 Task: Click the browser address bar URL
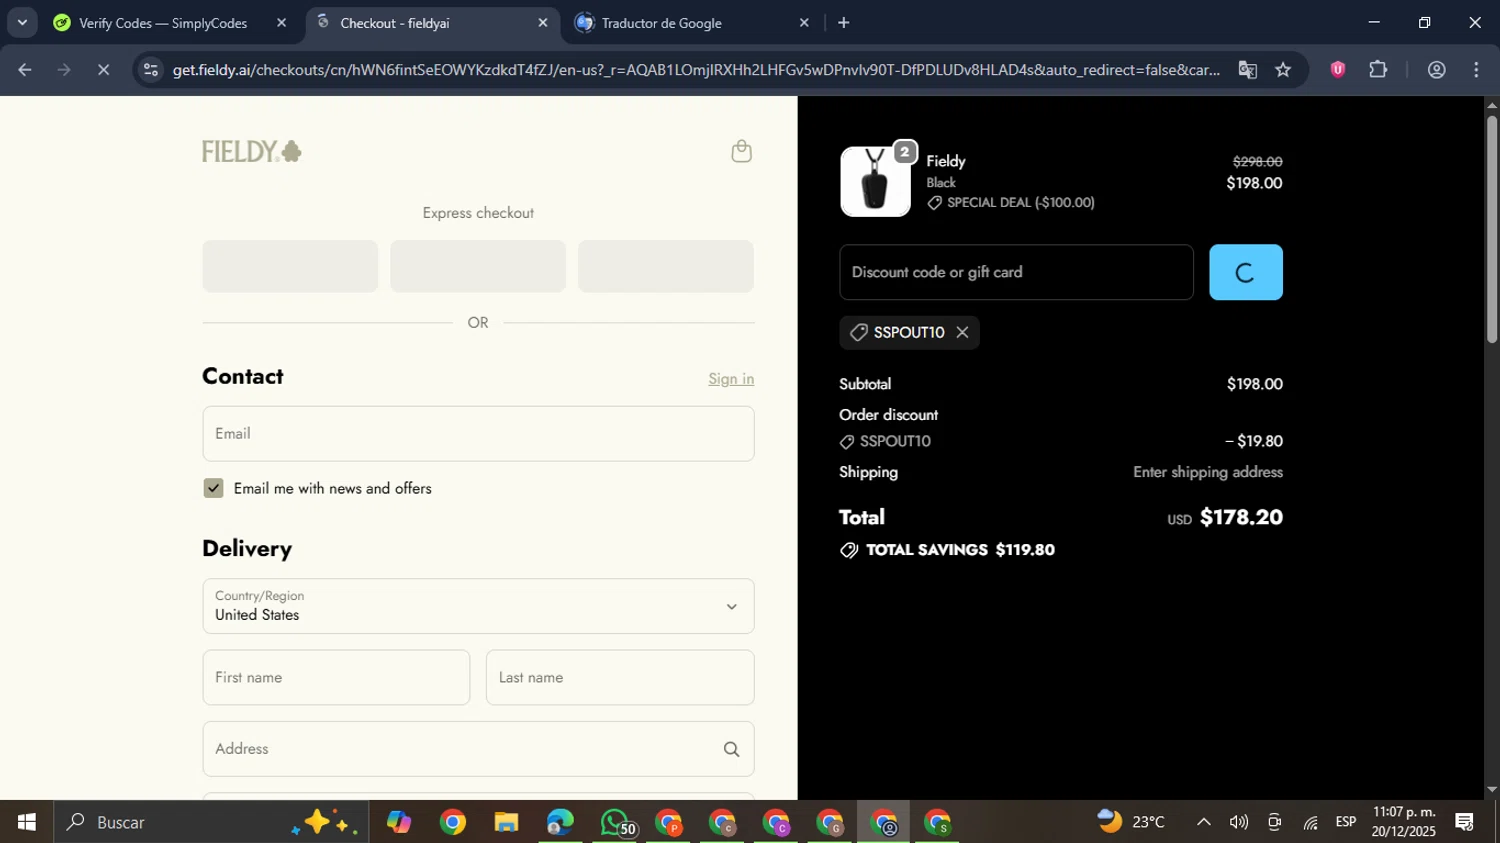coord(695,70)
